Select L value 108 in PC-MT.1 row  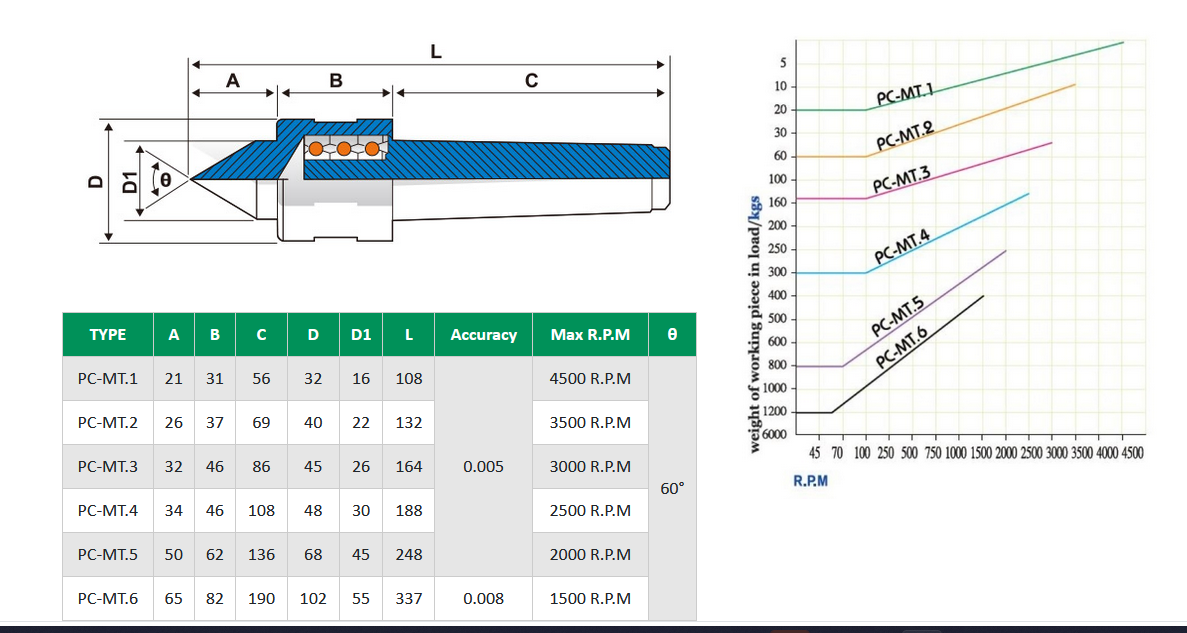pos(409,379)
